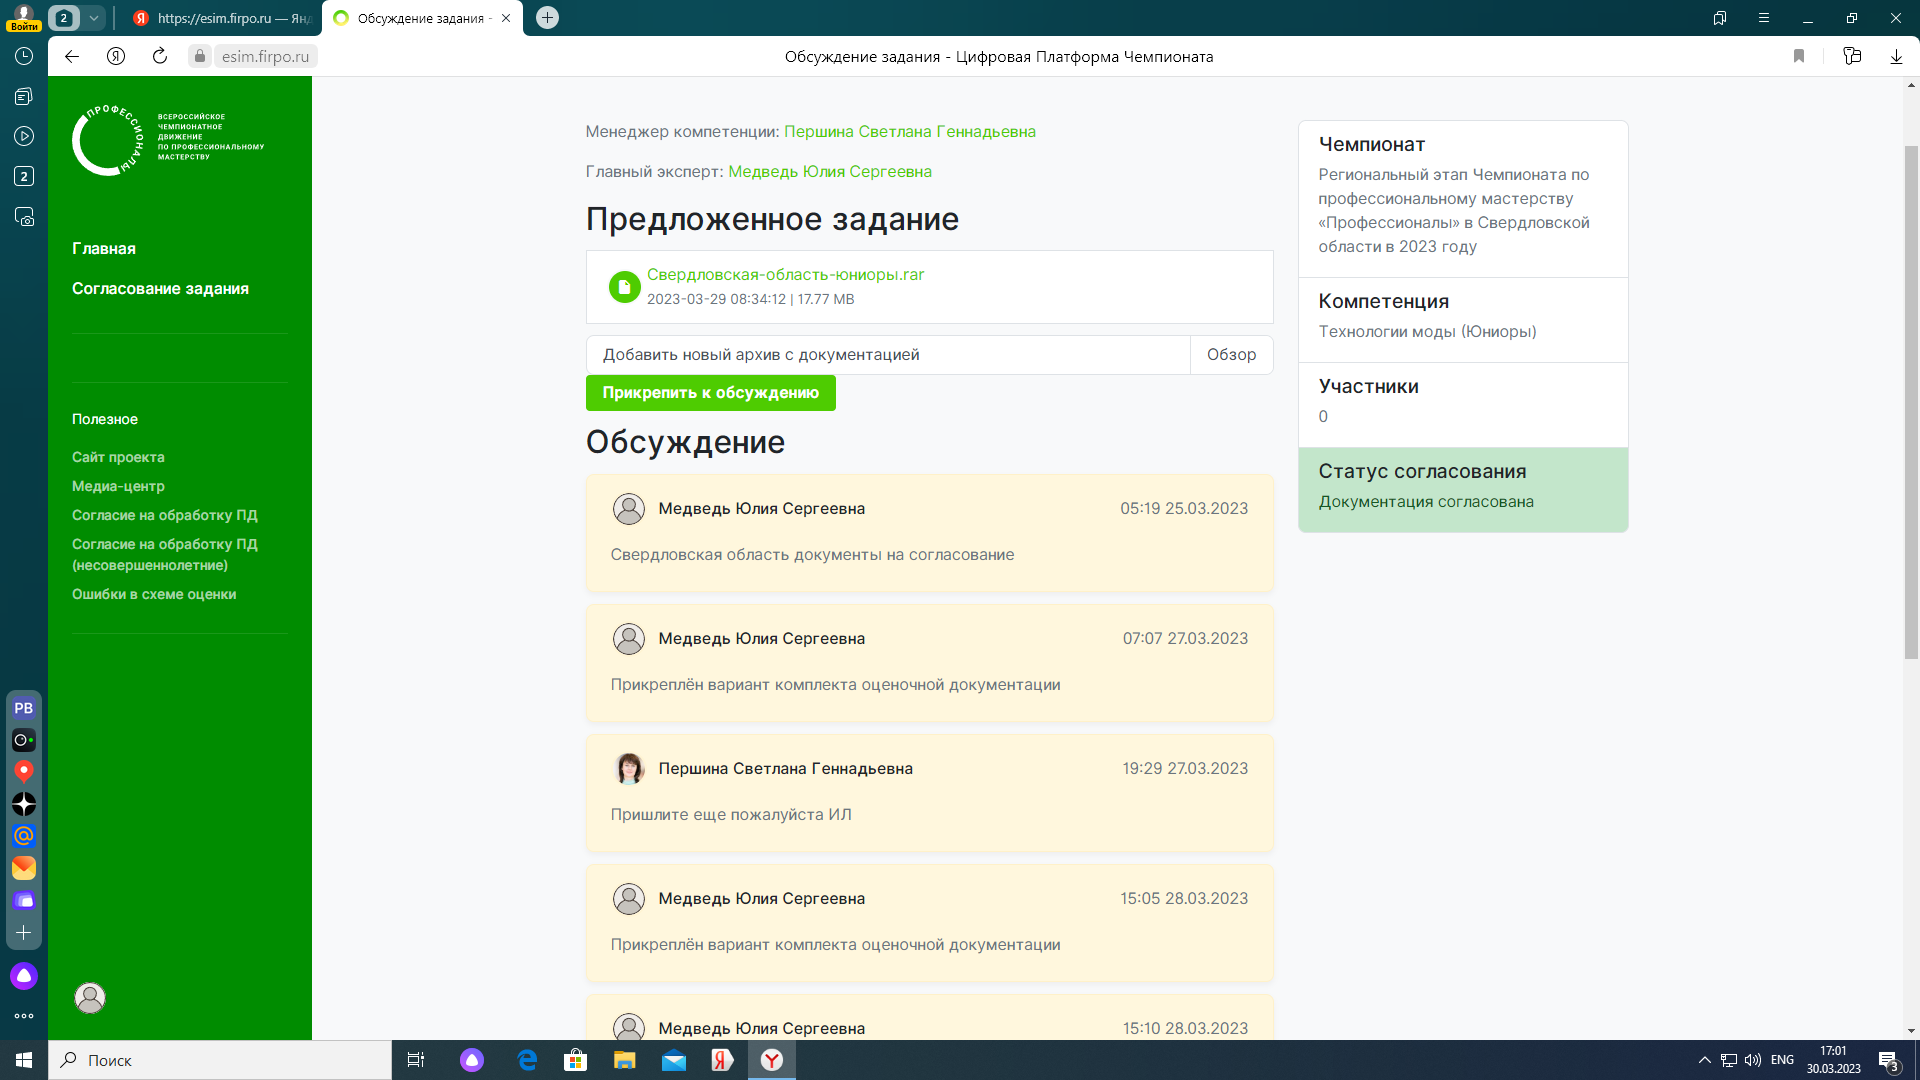Viewport: 1920px width, 1080px height.
Task: Go to Главная in the sidebar
Action: point(104,248)
